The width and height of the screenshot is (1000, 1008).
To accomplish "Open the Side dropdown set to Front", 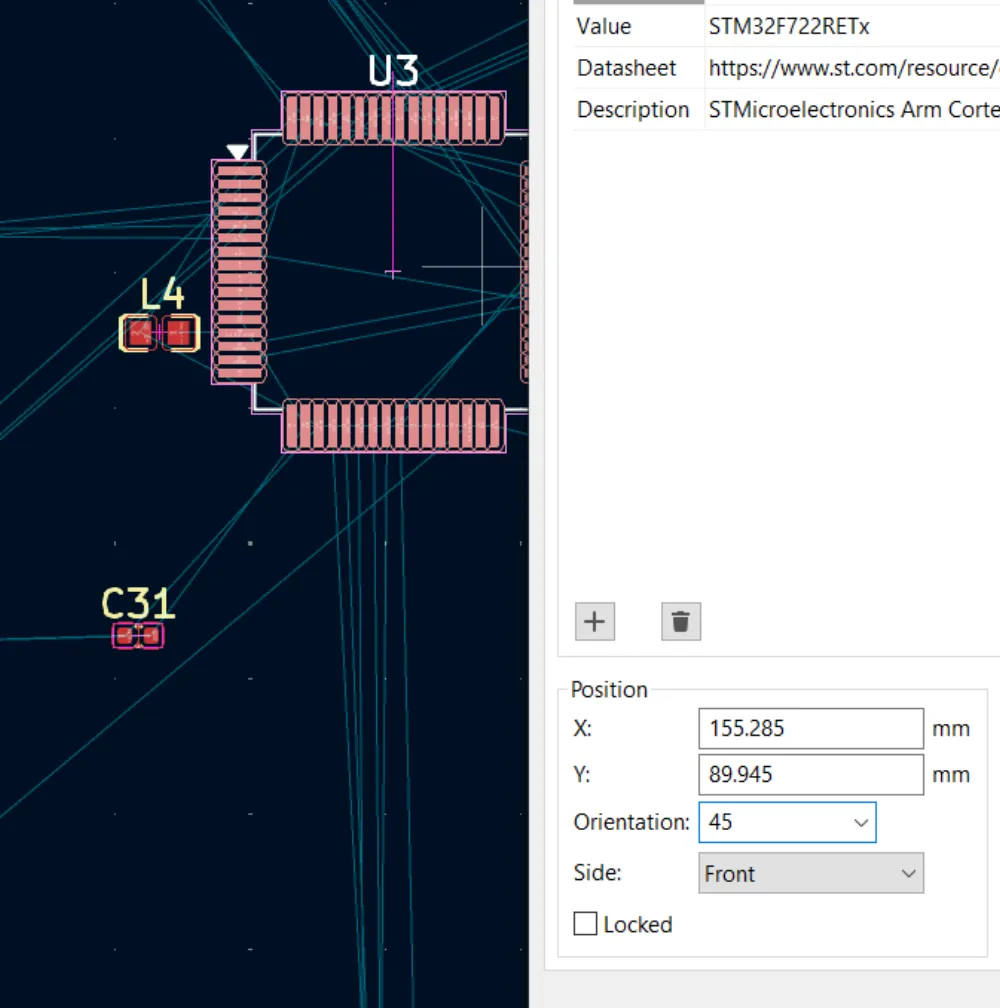I will 810,873.
